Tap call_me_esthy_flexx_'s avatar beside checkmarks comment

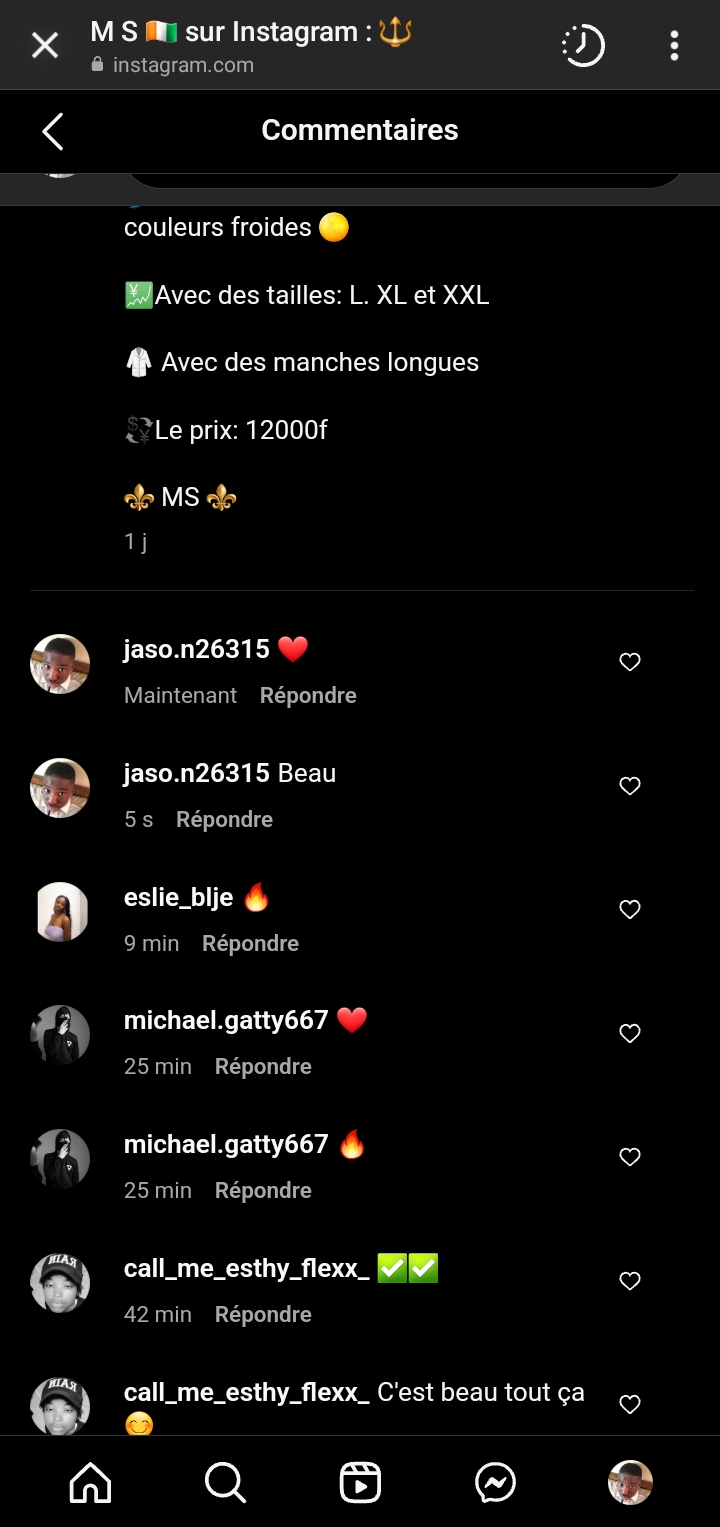60,1282
